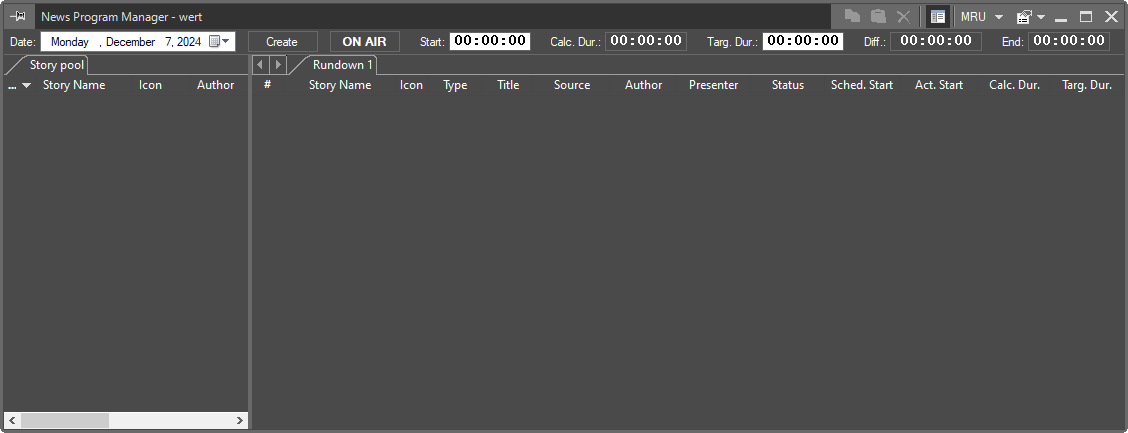
Task: Click the Targ. Dur. time field
Action: (x=802, y=41)
